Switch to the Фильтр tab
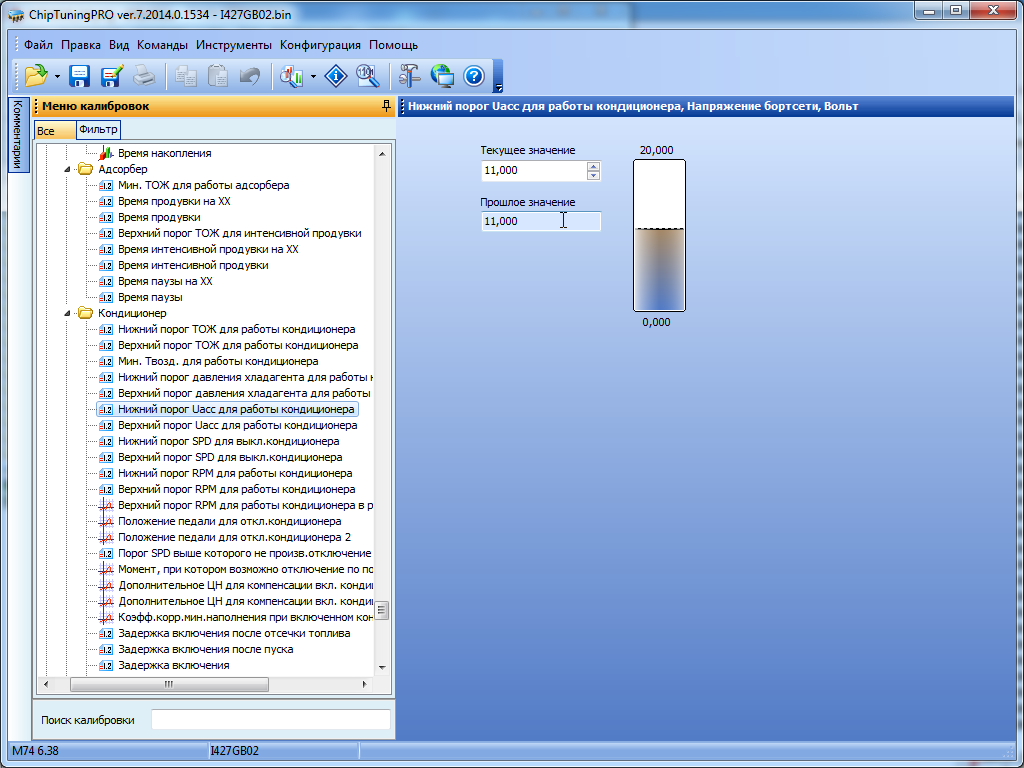Image resolution: width=1024 pixels, height=768 pixels. tap(98, 130)
